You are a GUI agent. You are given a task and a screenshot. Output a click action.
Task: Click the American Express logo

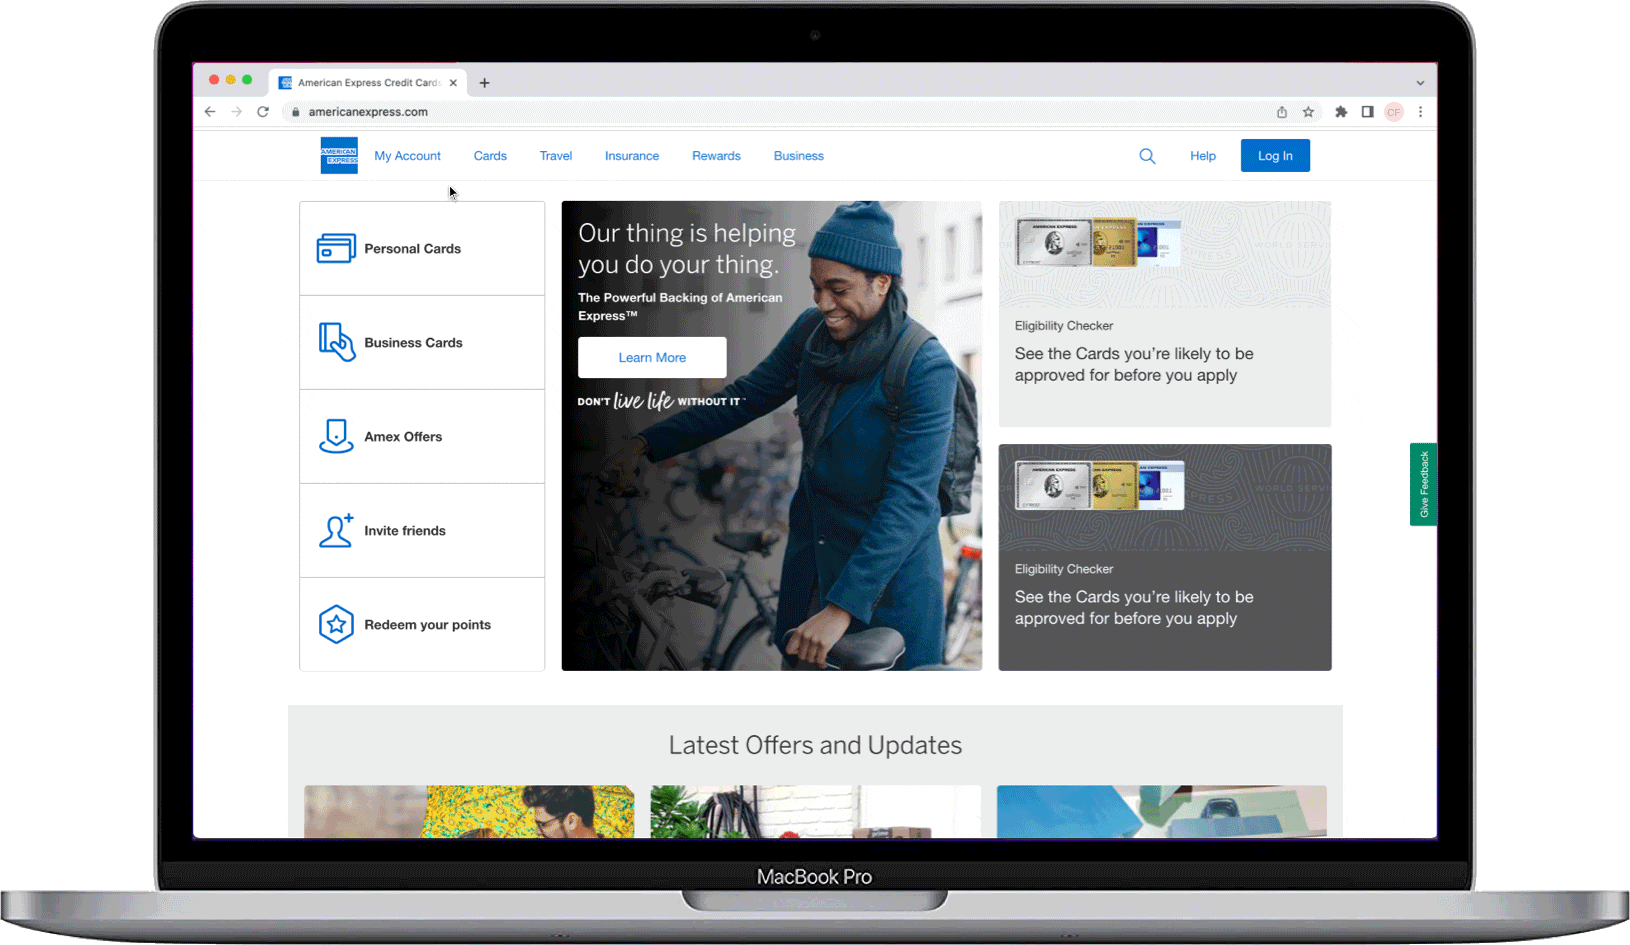(x=339, y=156)
